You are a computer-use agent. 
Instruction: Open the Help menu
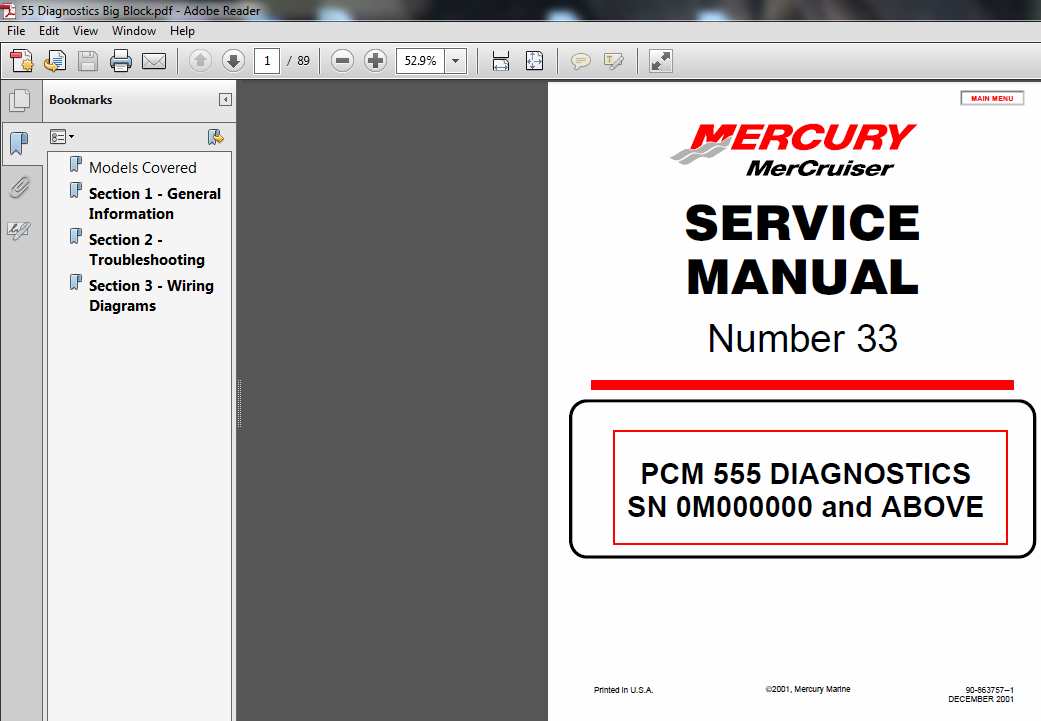[x=182, y=31]
